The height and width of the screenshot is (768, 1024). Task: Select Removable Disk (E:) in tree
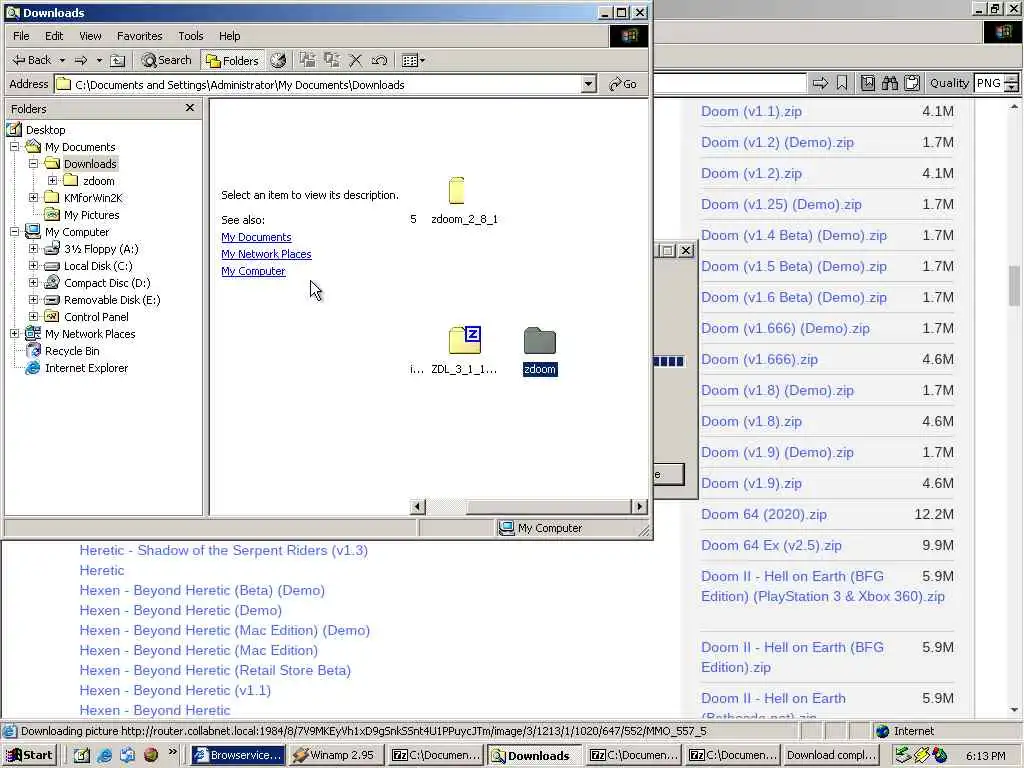click(x=112, y=300)
